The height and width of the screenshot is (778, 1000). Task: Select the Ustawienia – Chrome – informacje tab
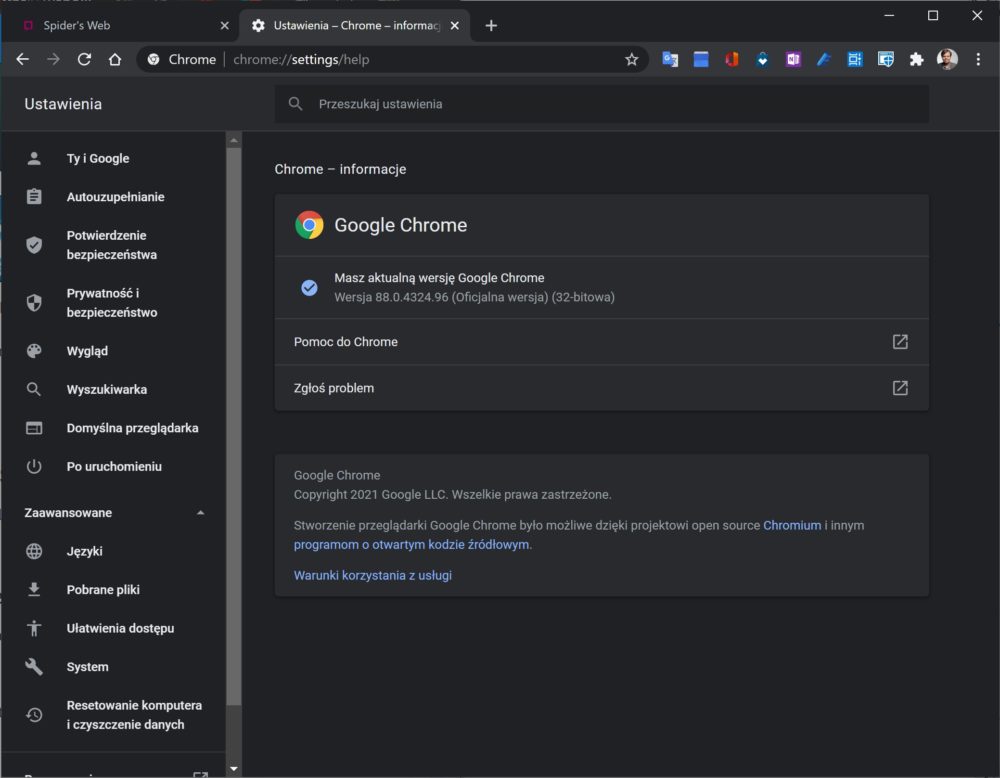click(x=355, y=26)
